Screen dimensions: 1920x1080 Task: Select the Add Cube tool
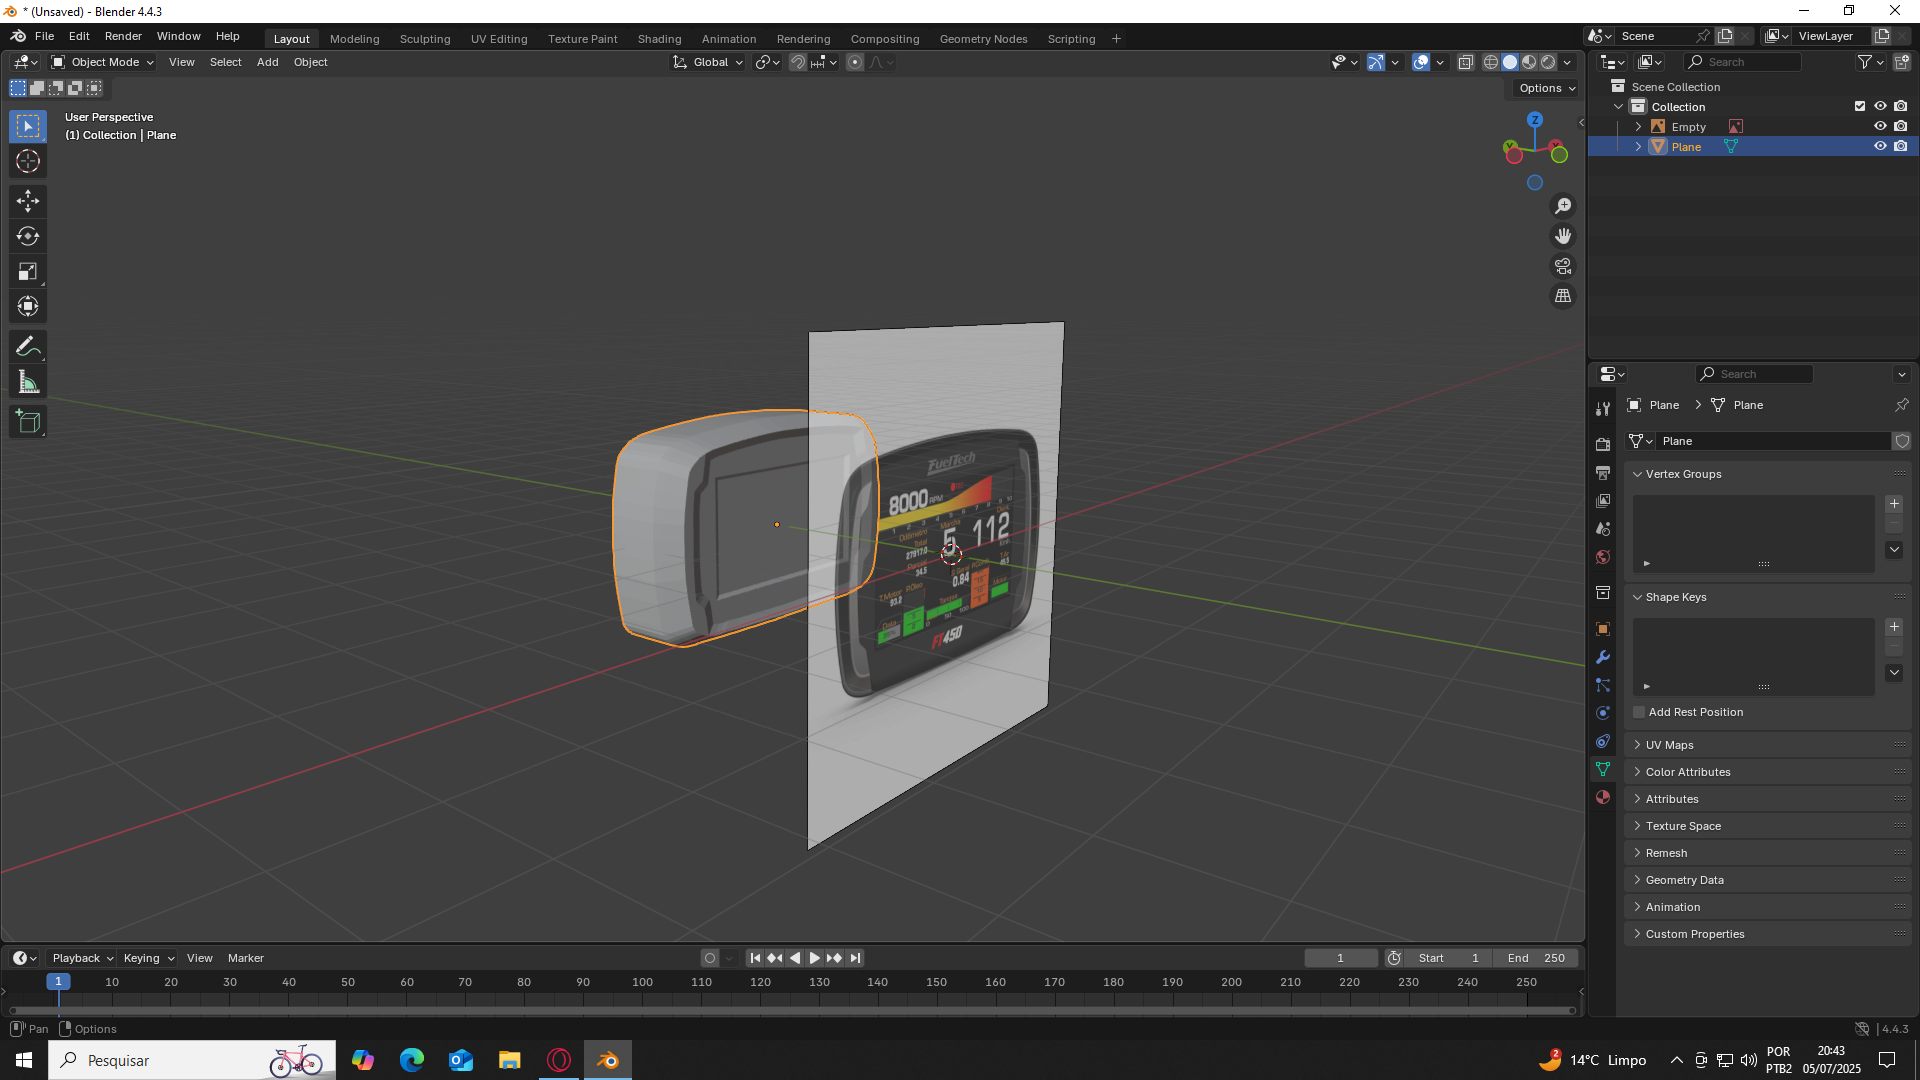[x=28, y=422]
